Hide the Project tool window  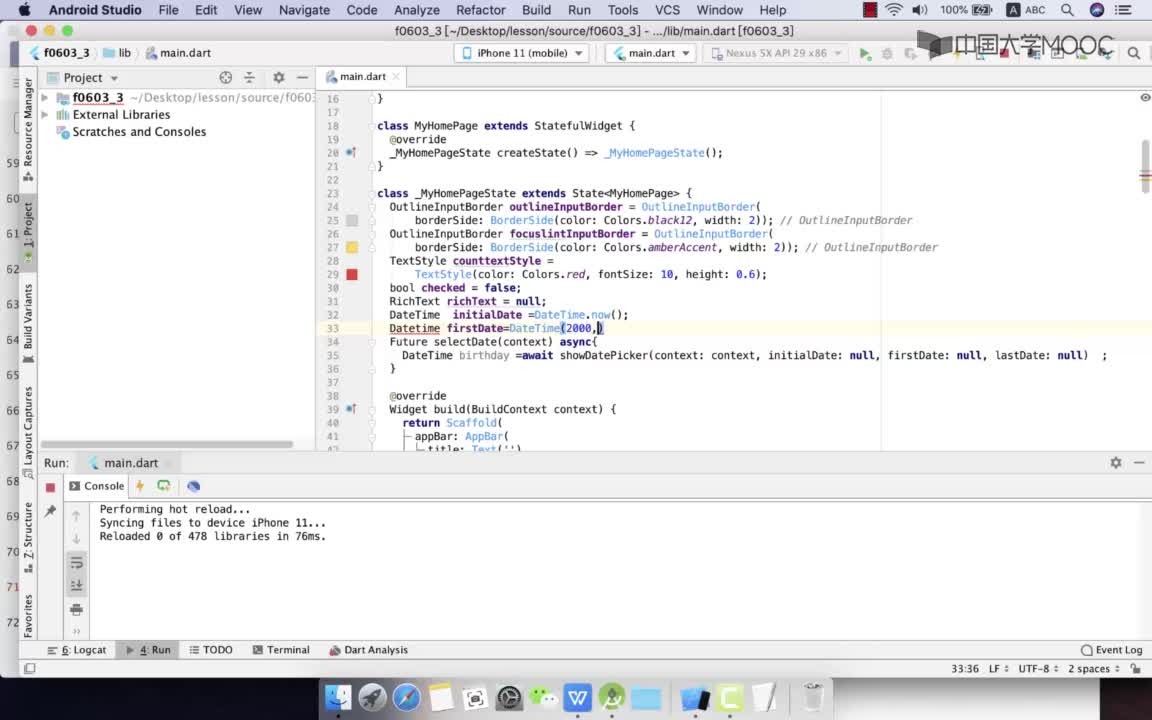click(x=302, y=77)
